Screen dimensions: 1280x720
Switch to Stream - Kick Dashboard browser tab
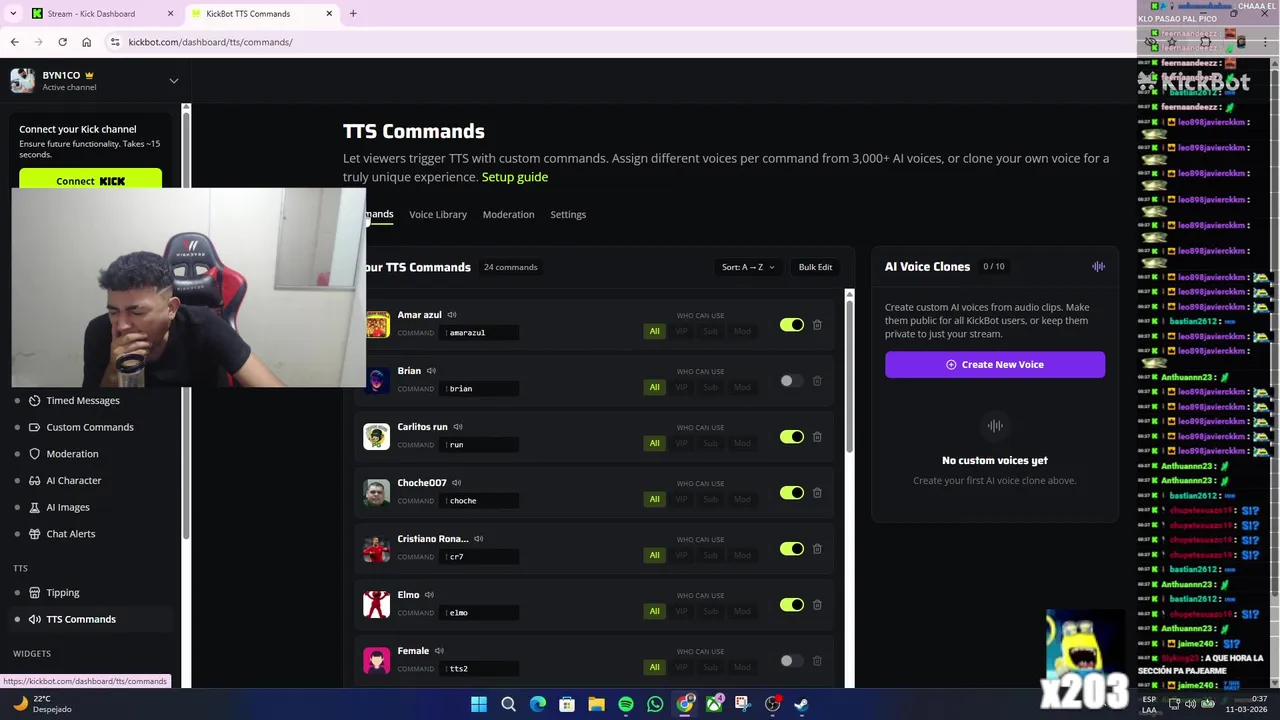(x=100, y=13)
